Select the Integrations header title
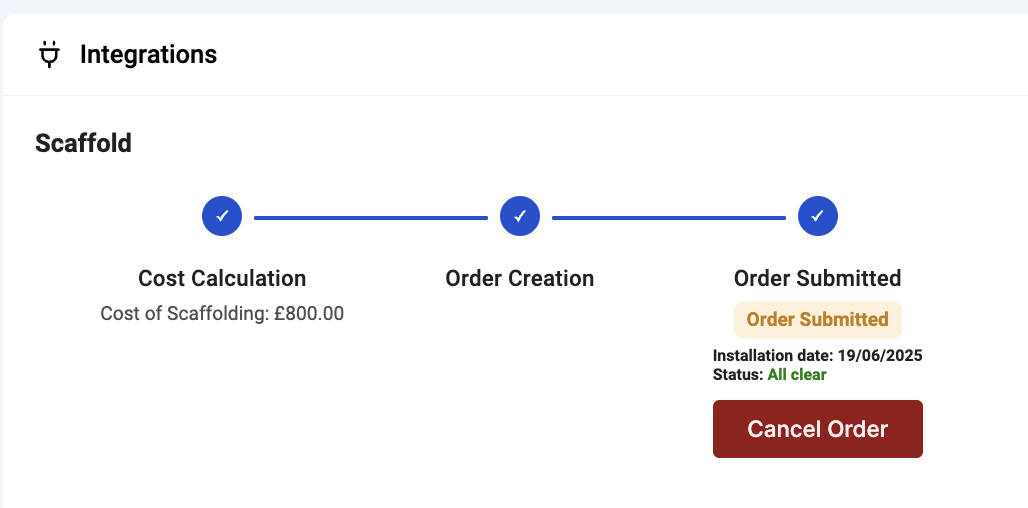The image size is (1028, 508). [148, 54]
